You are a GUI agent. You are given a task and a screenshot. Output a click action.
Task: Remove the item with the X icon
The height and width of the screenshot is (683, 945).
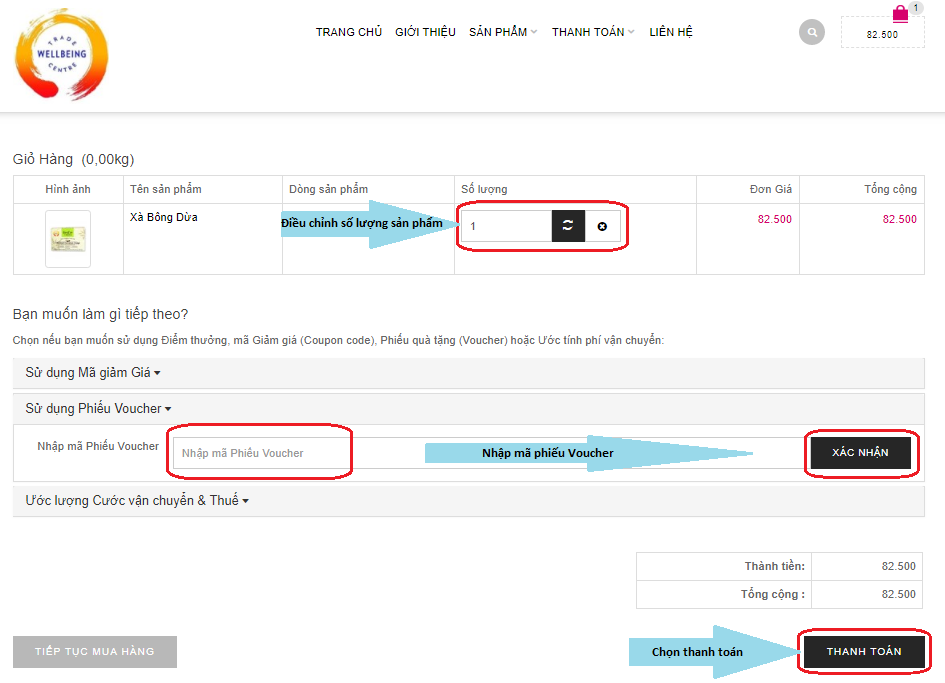(602, 226)
